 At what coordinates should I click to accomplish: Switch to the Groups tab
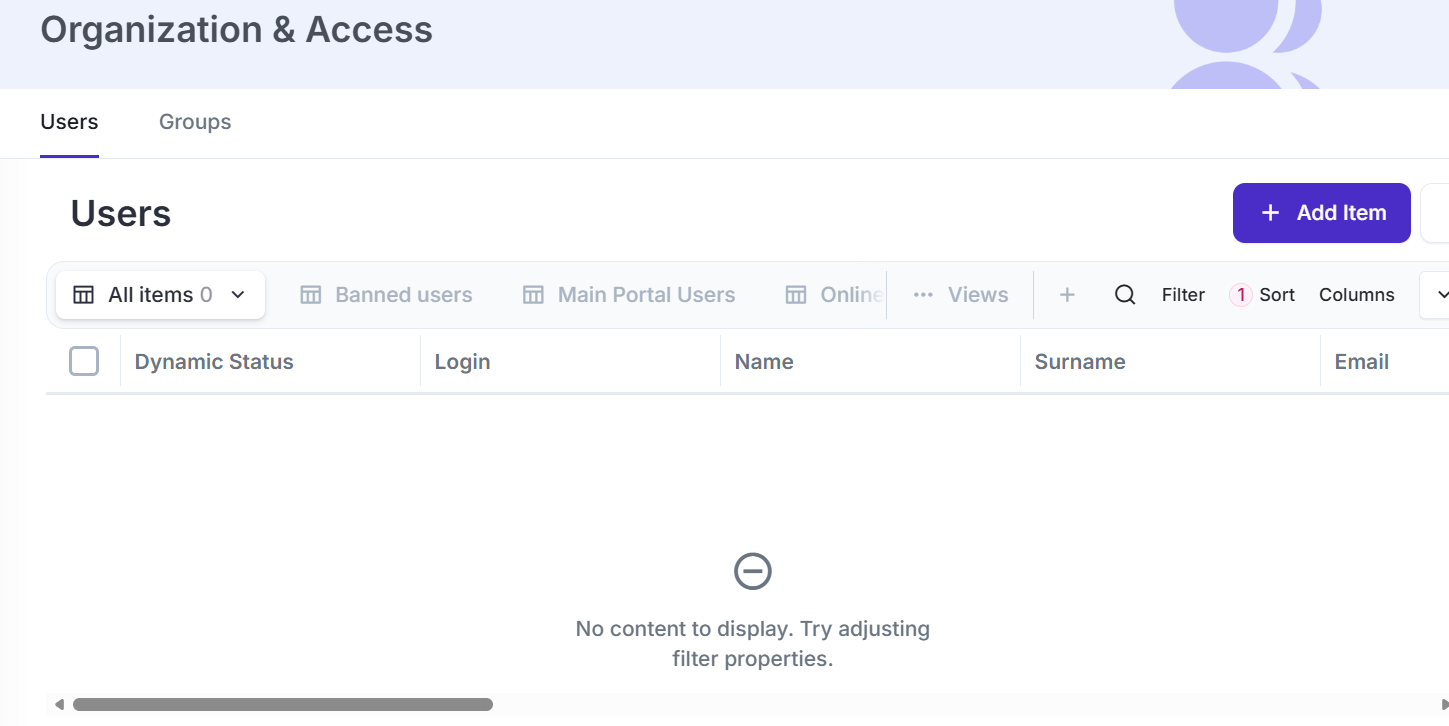tap(195, 122)
